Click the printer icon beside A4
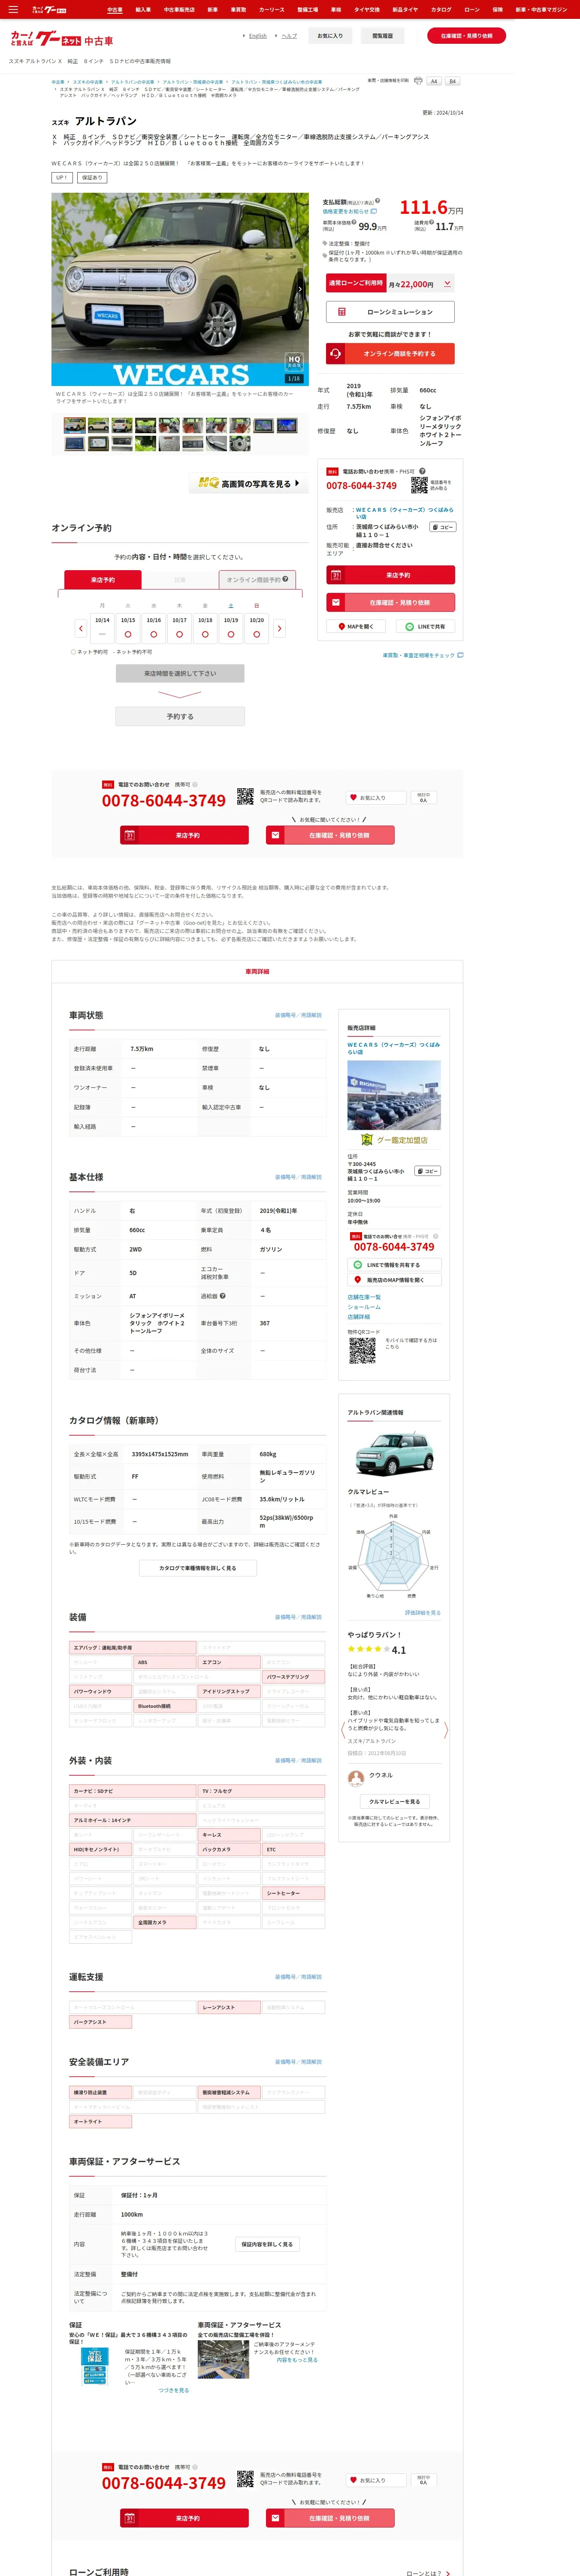The height and width of the screenshot is (2576, 580). pyautogui.click(x=418, y=81)
